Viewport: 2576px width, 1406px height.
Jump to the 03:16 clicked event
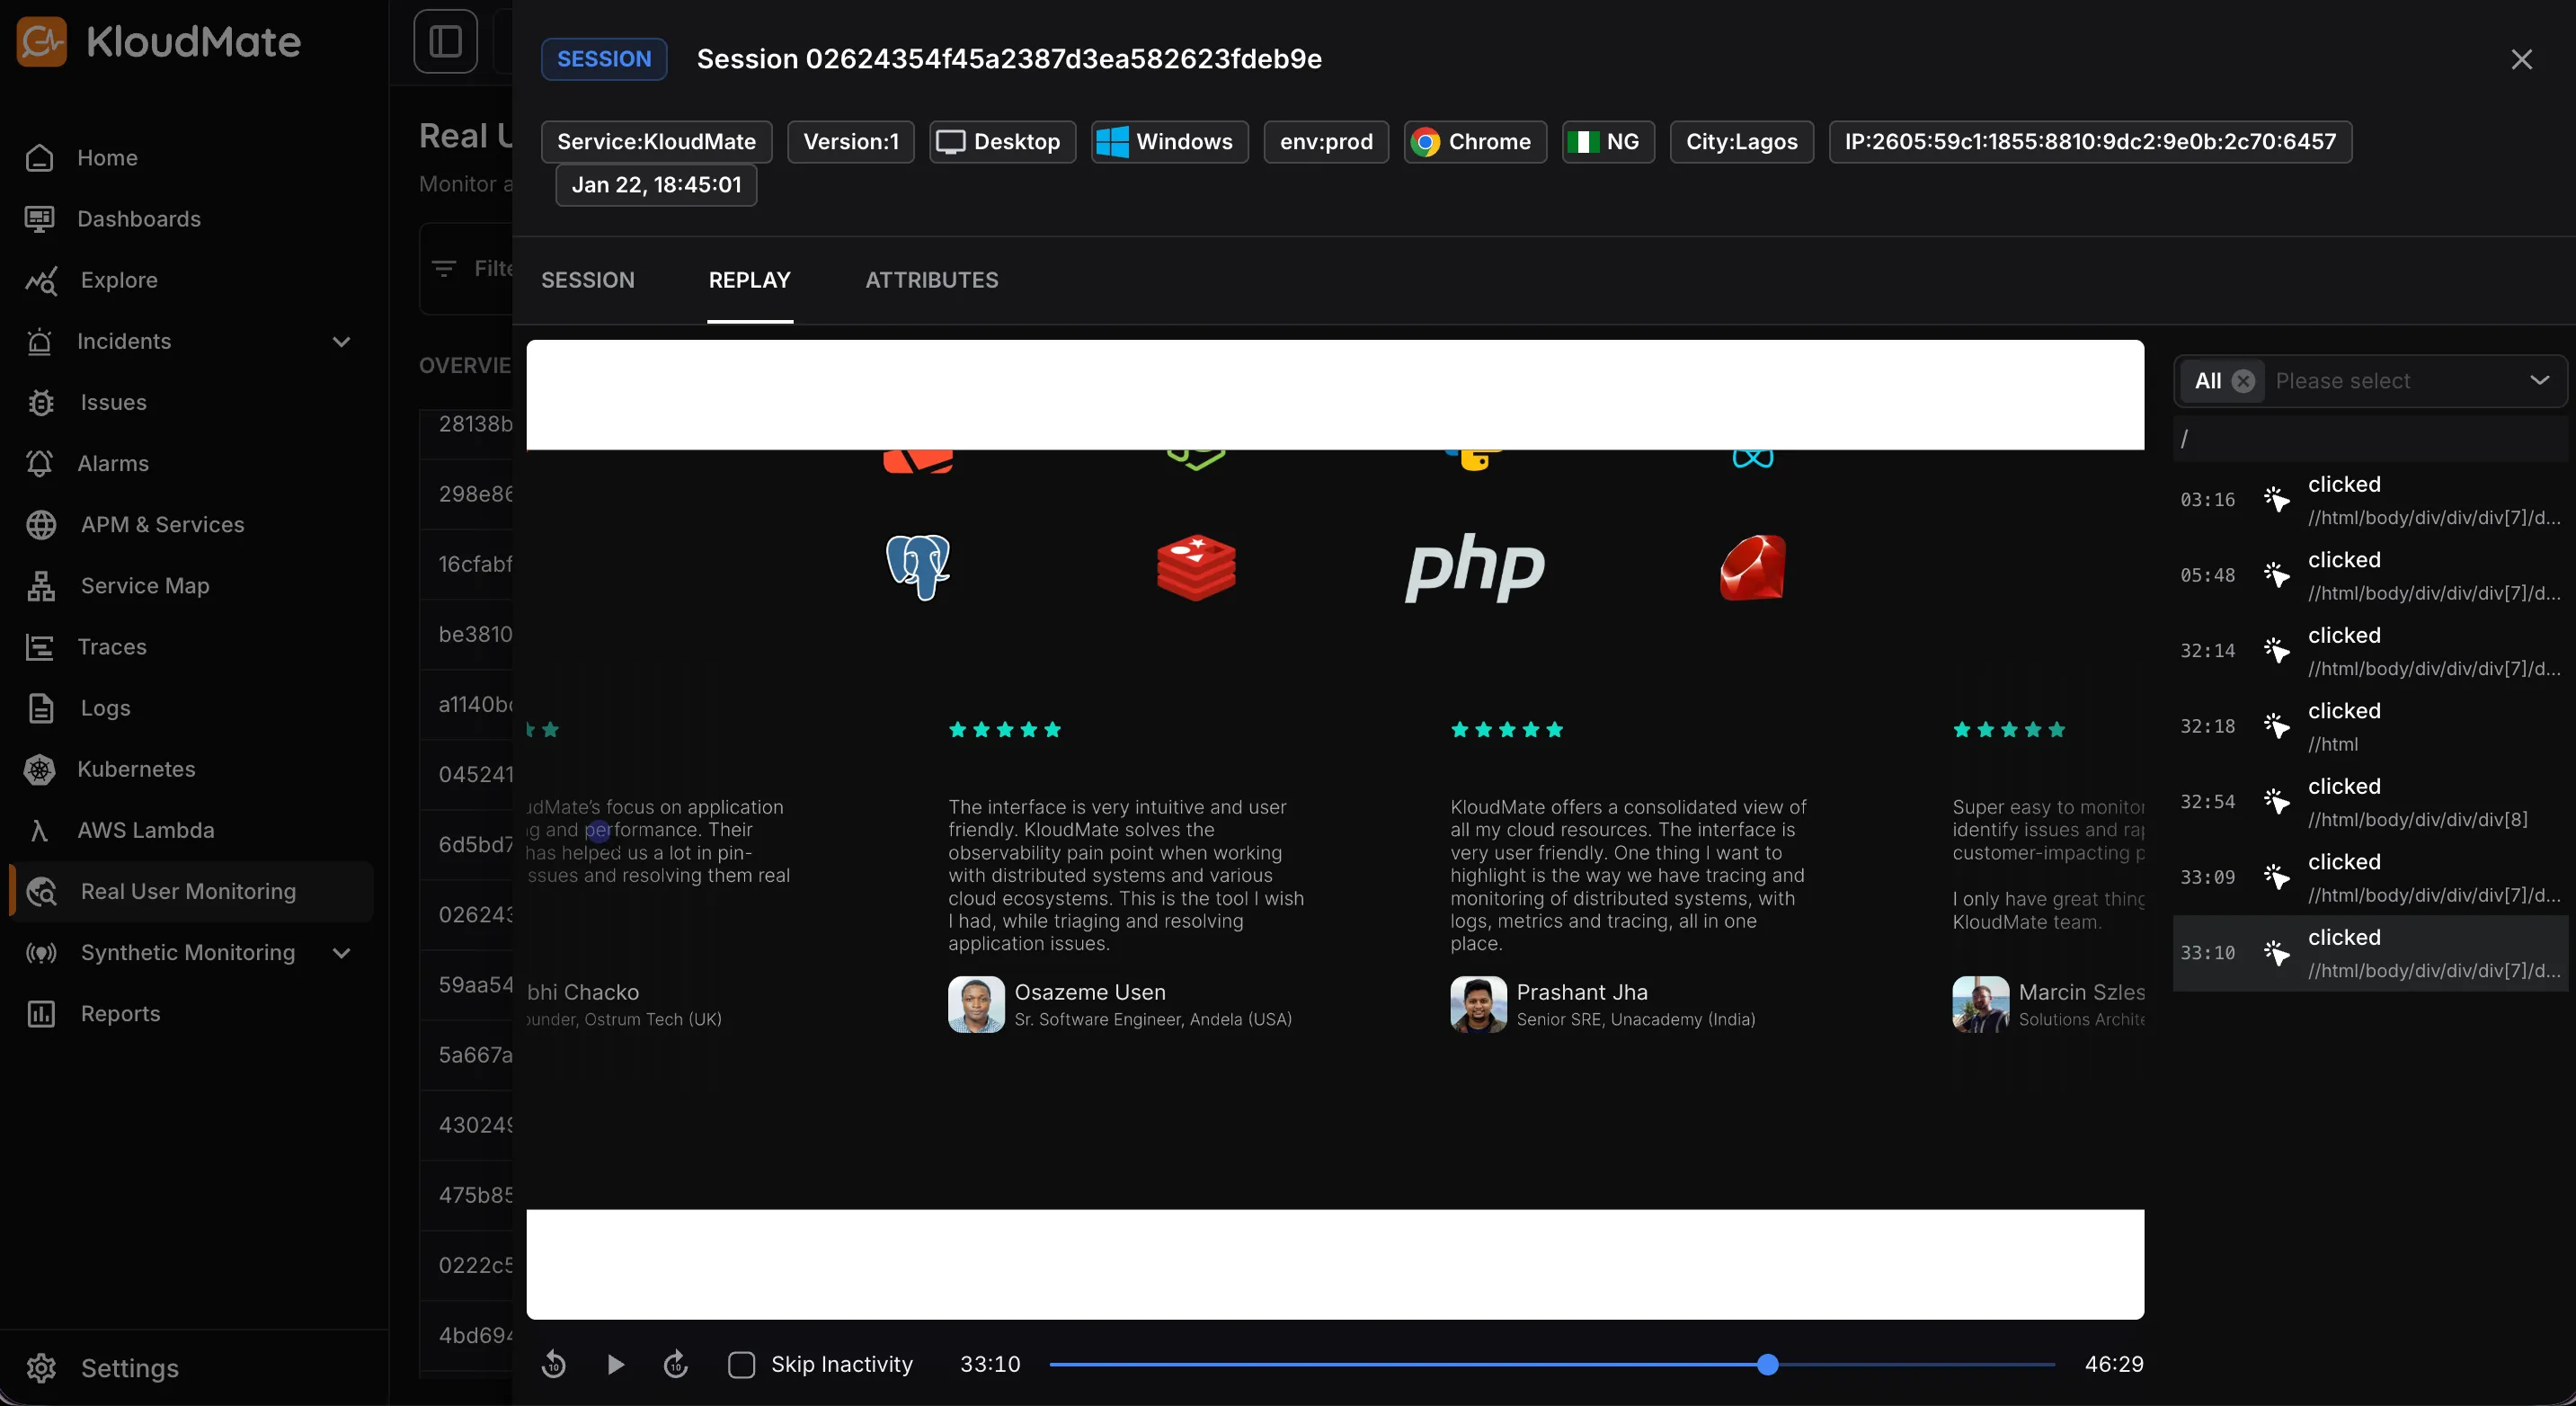(2370, 500)
